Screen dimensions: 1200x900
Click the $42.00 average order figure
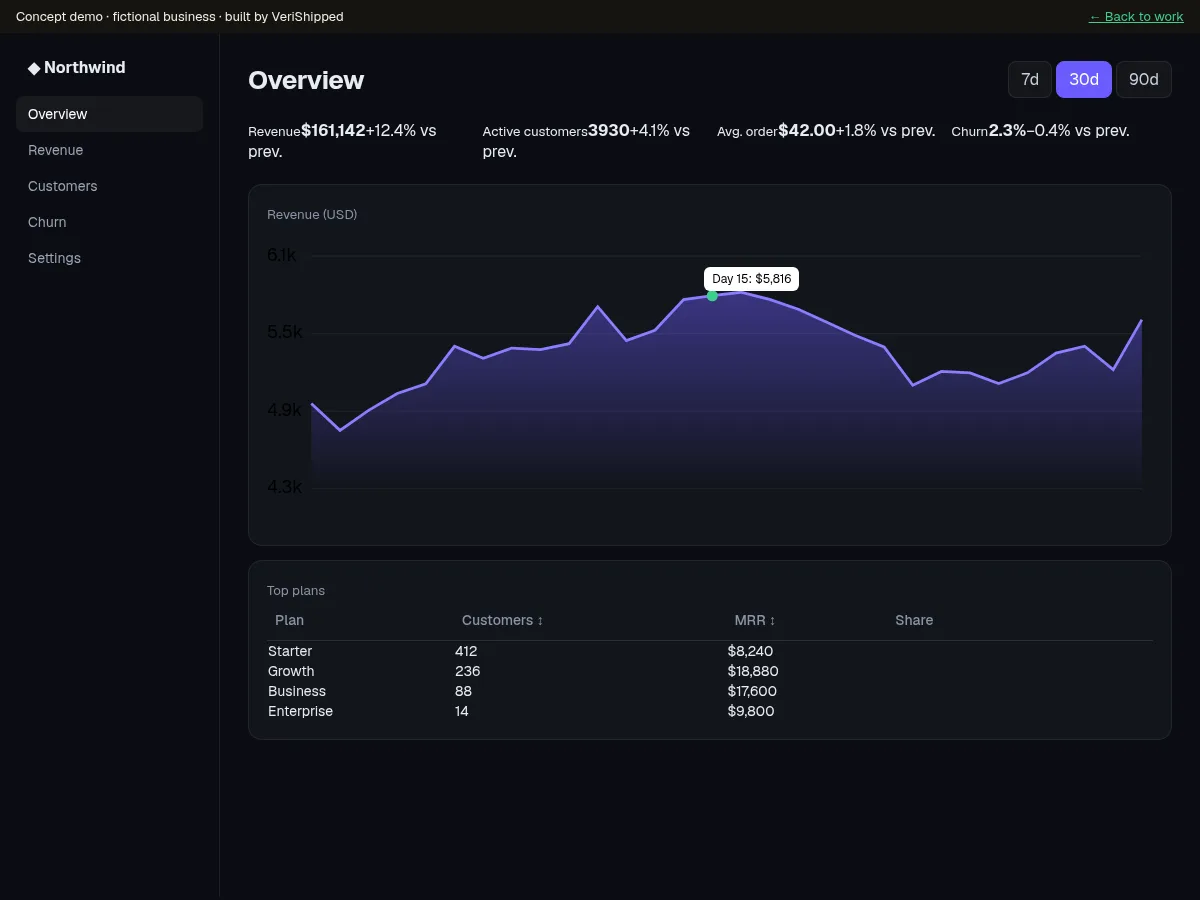[x=807, y=130]
